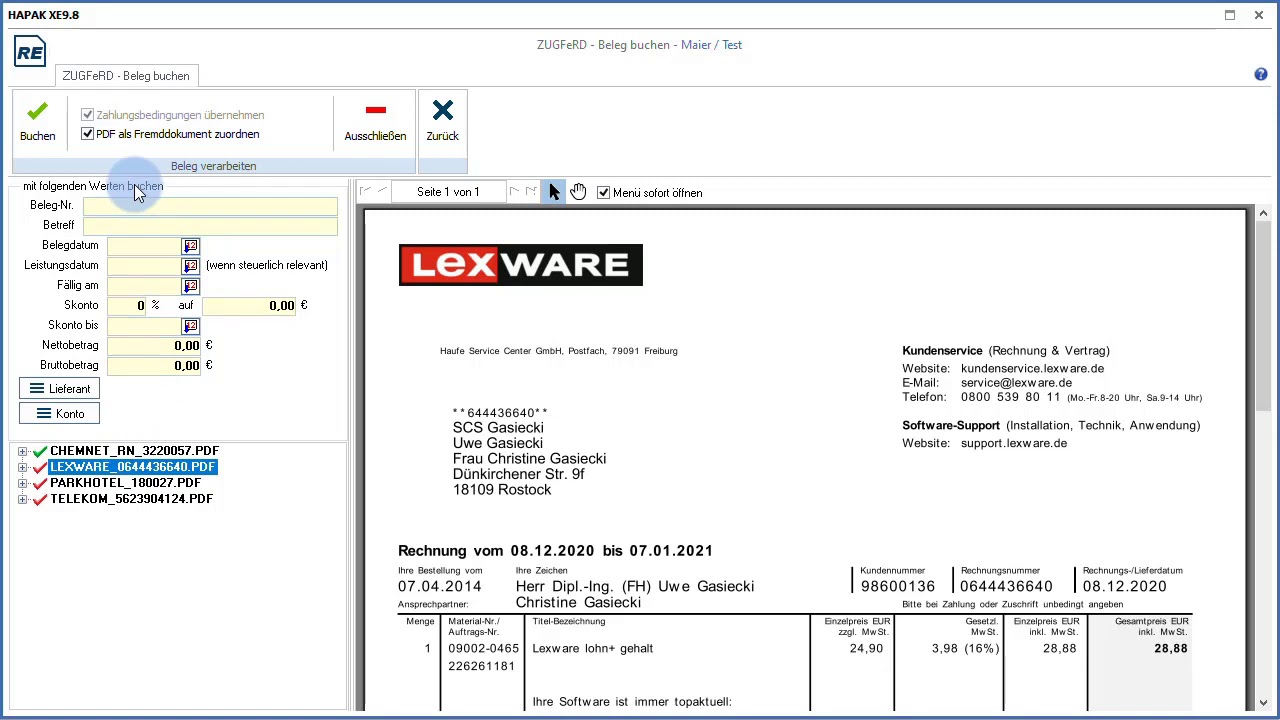Toggle 'Zahlungsbedingungen übernehmen' checkbox

[88, 115]
